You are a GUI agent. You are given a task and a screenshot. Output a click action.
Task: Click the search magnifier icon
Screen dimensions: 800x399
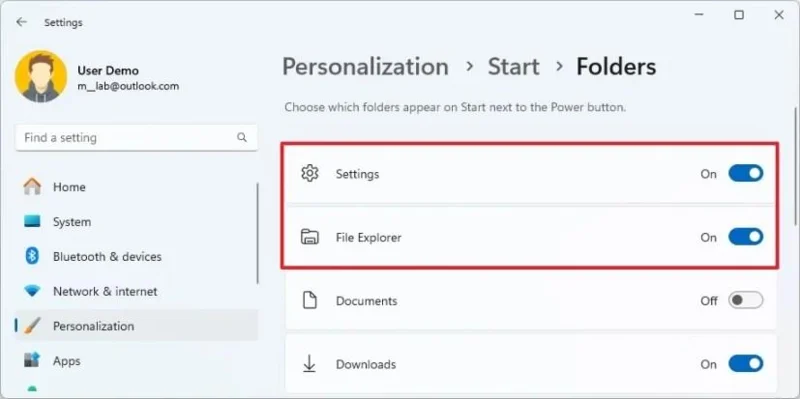tap(242, 137)
